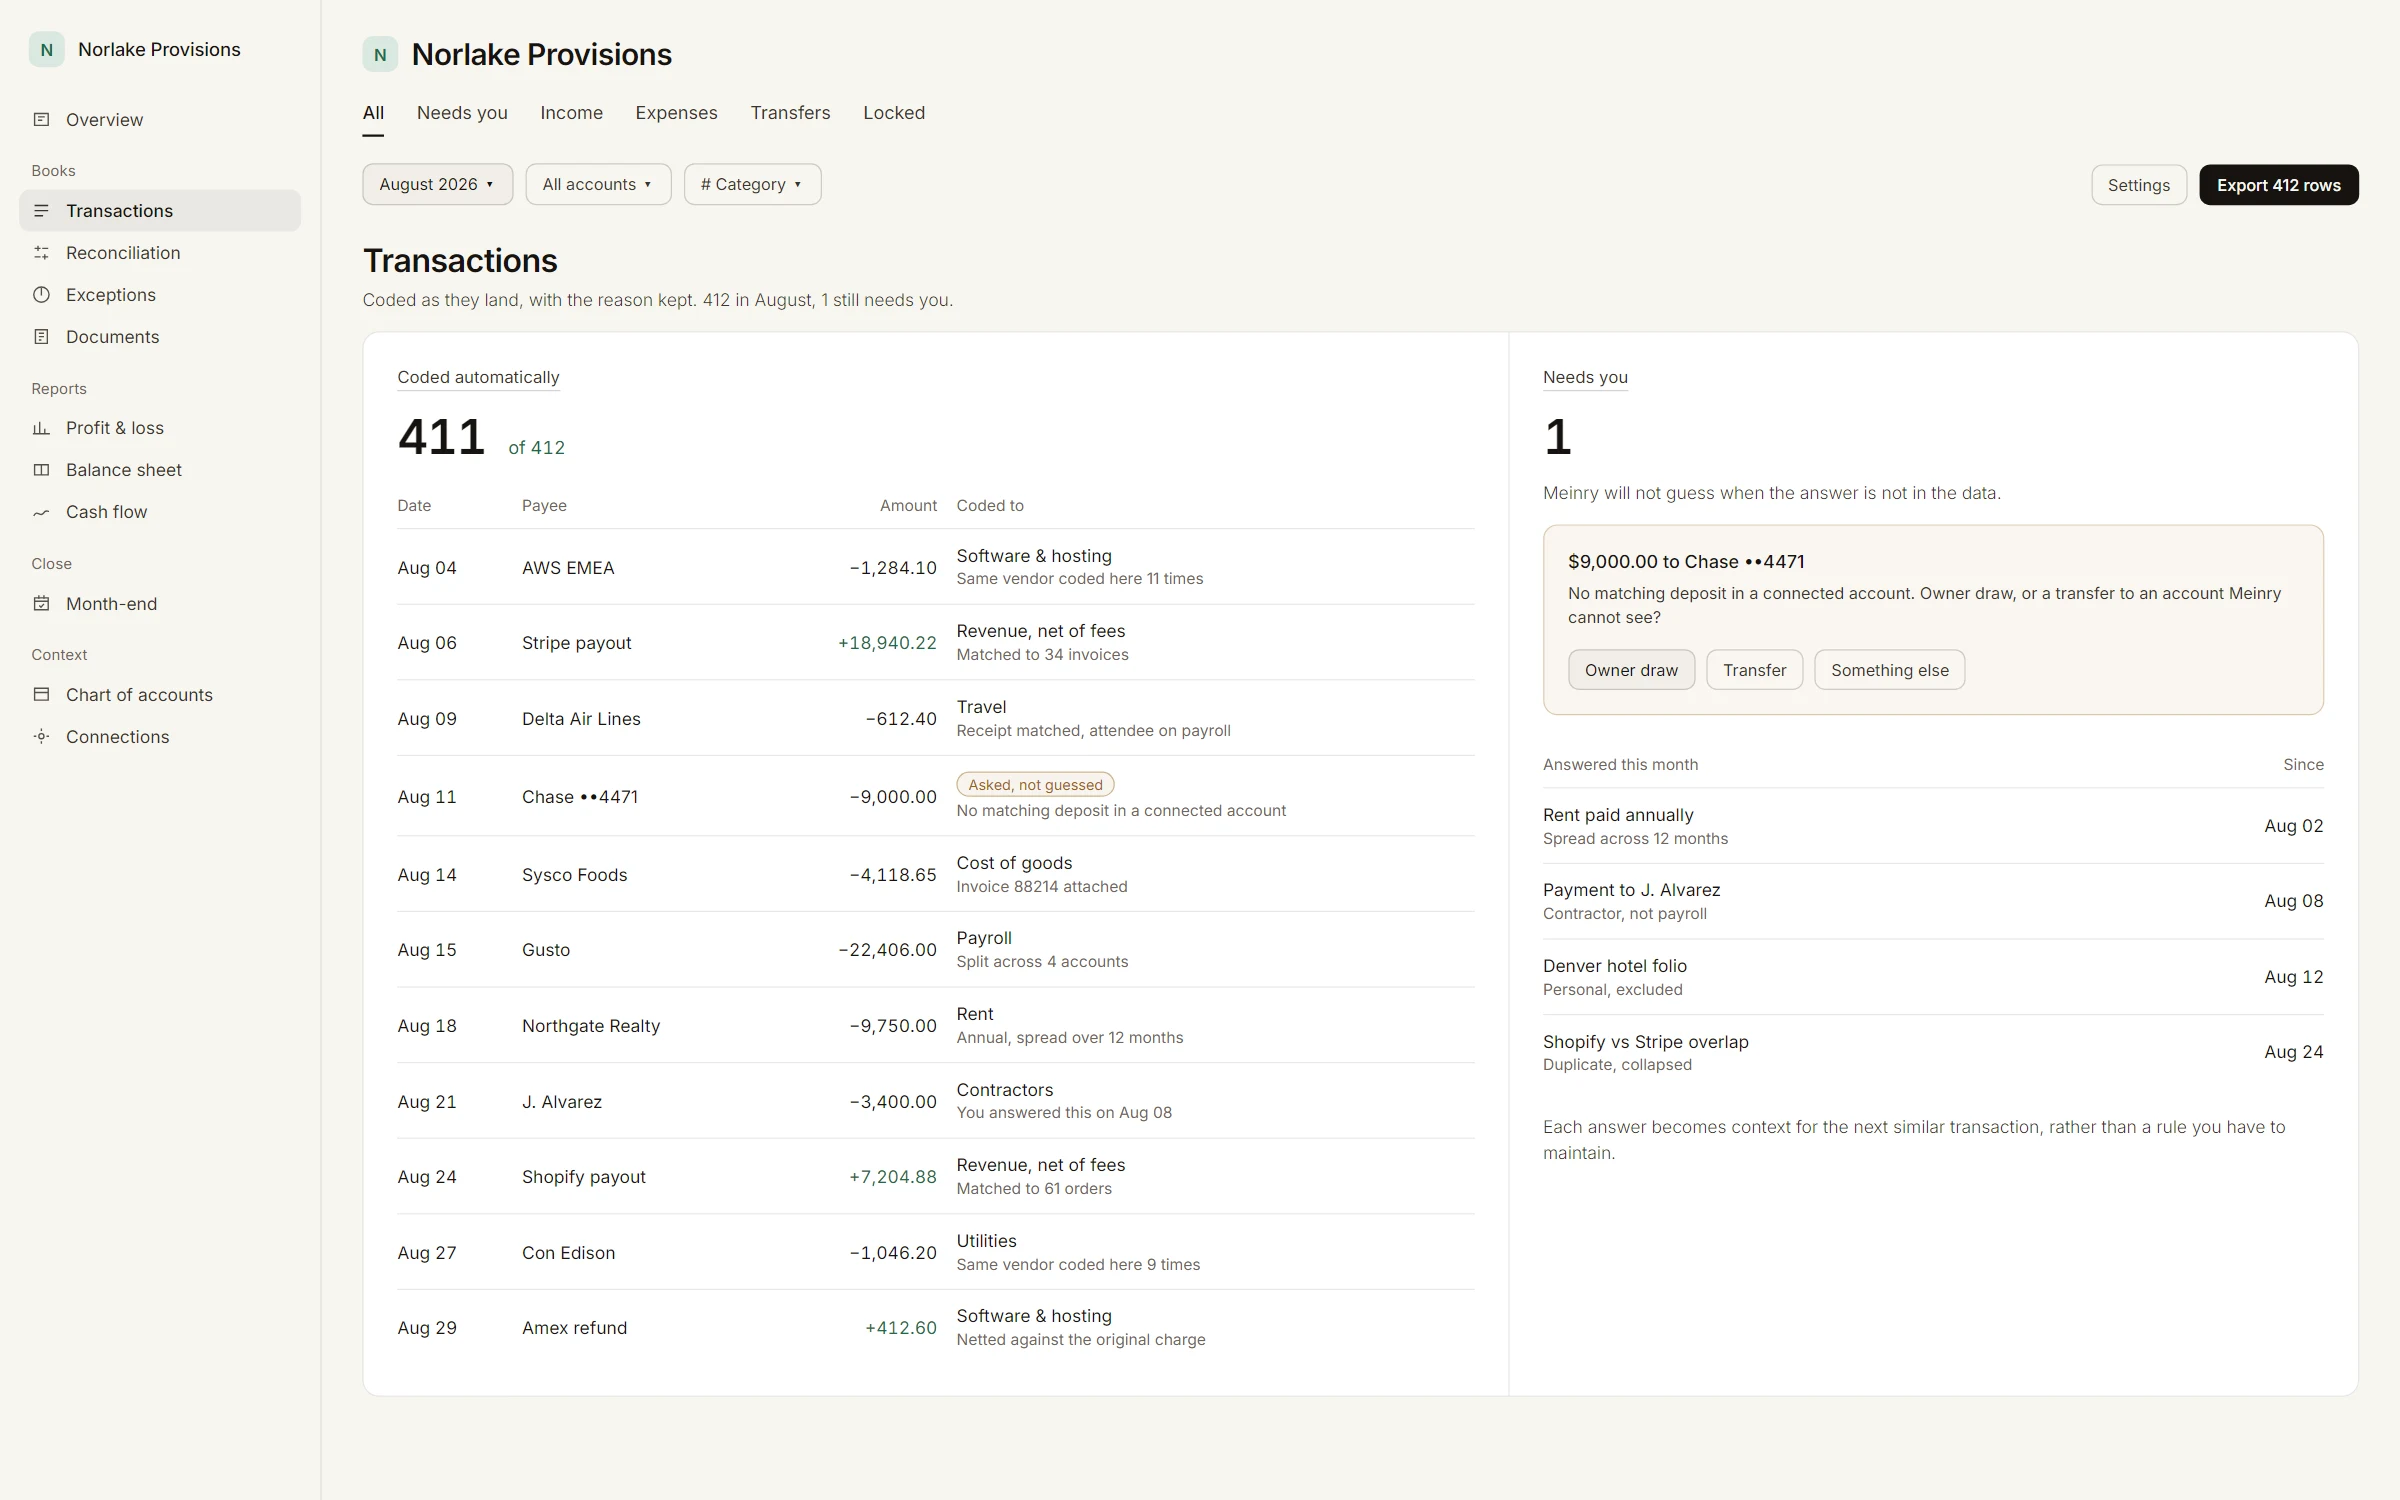Switch to the All tab
This screenshot has width=2400, height=1500.
coord(373,113)
